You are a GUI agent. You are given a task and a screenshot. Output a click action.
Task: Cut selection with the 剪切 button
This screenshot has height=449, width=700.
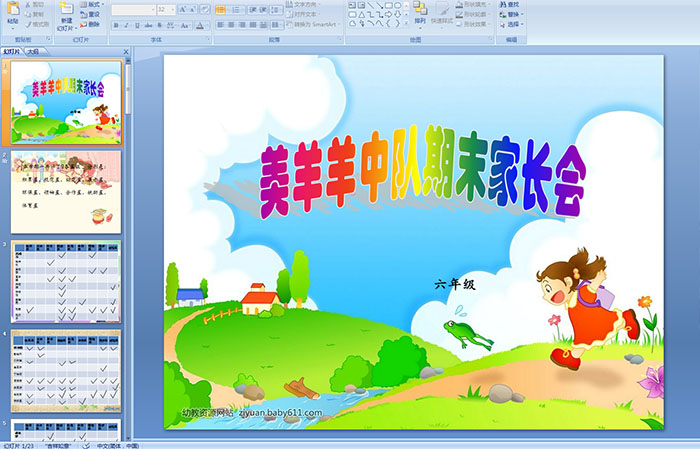coord(34,4)
